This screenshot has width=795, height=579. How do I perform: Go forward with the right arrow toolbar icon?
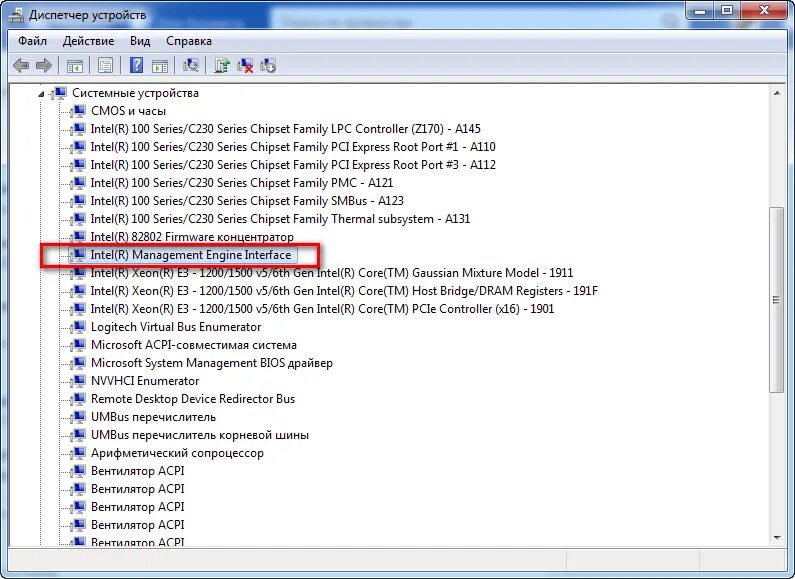pos(44,65)
